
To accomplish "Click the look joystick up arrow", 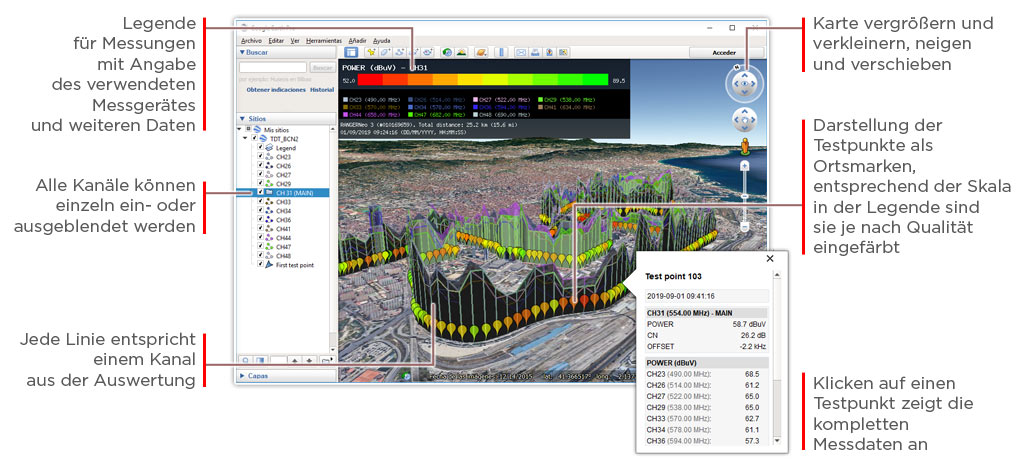I will tap(744, 74).
